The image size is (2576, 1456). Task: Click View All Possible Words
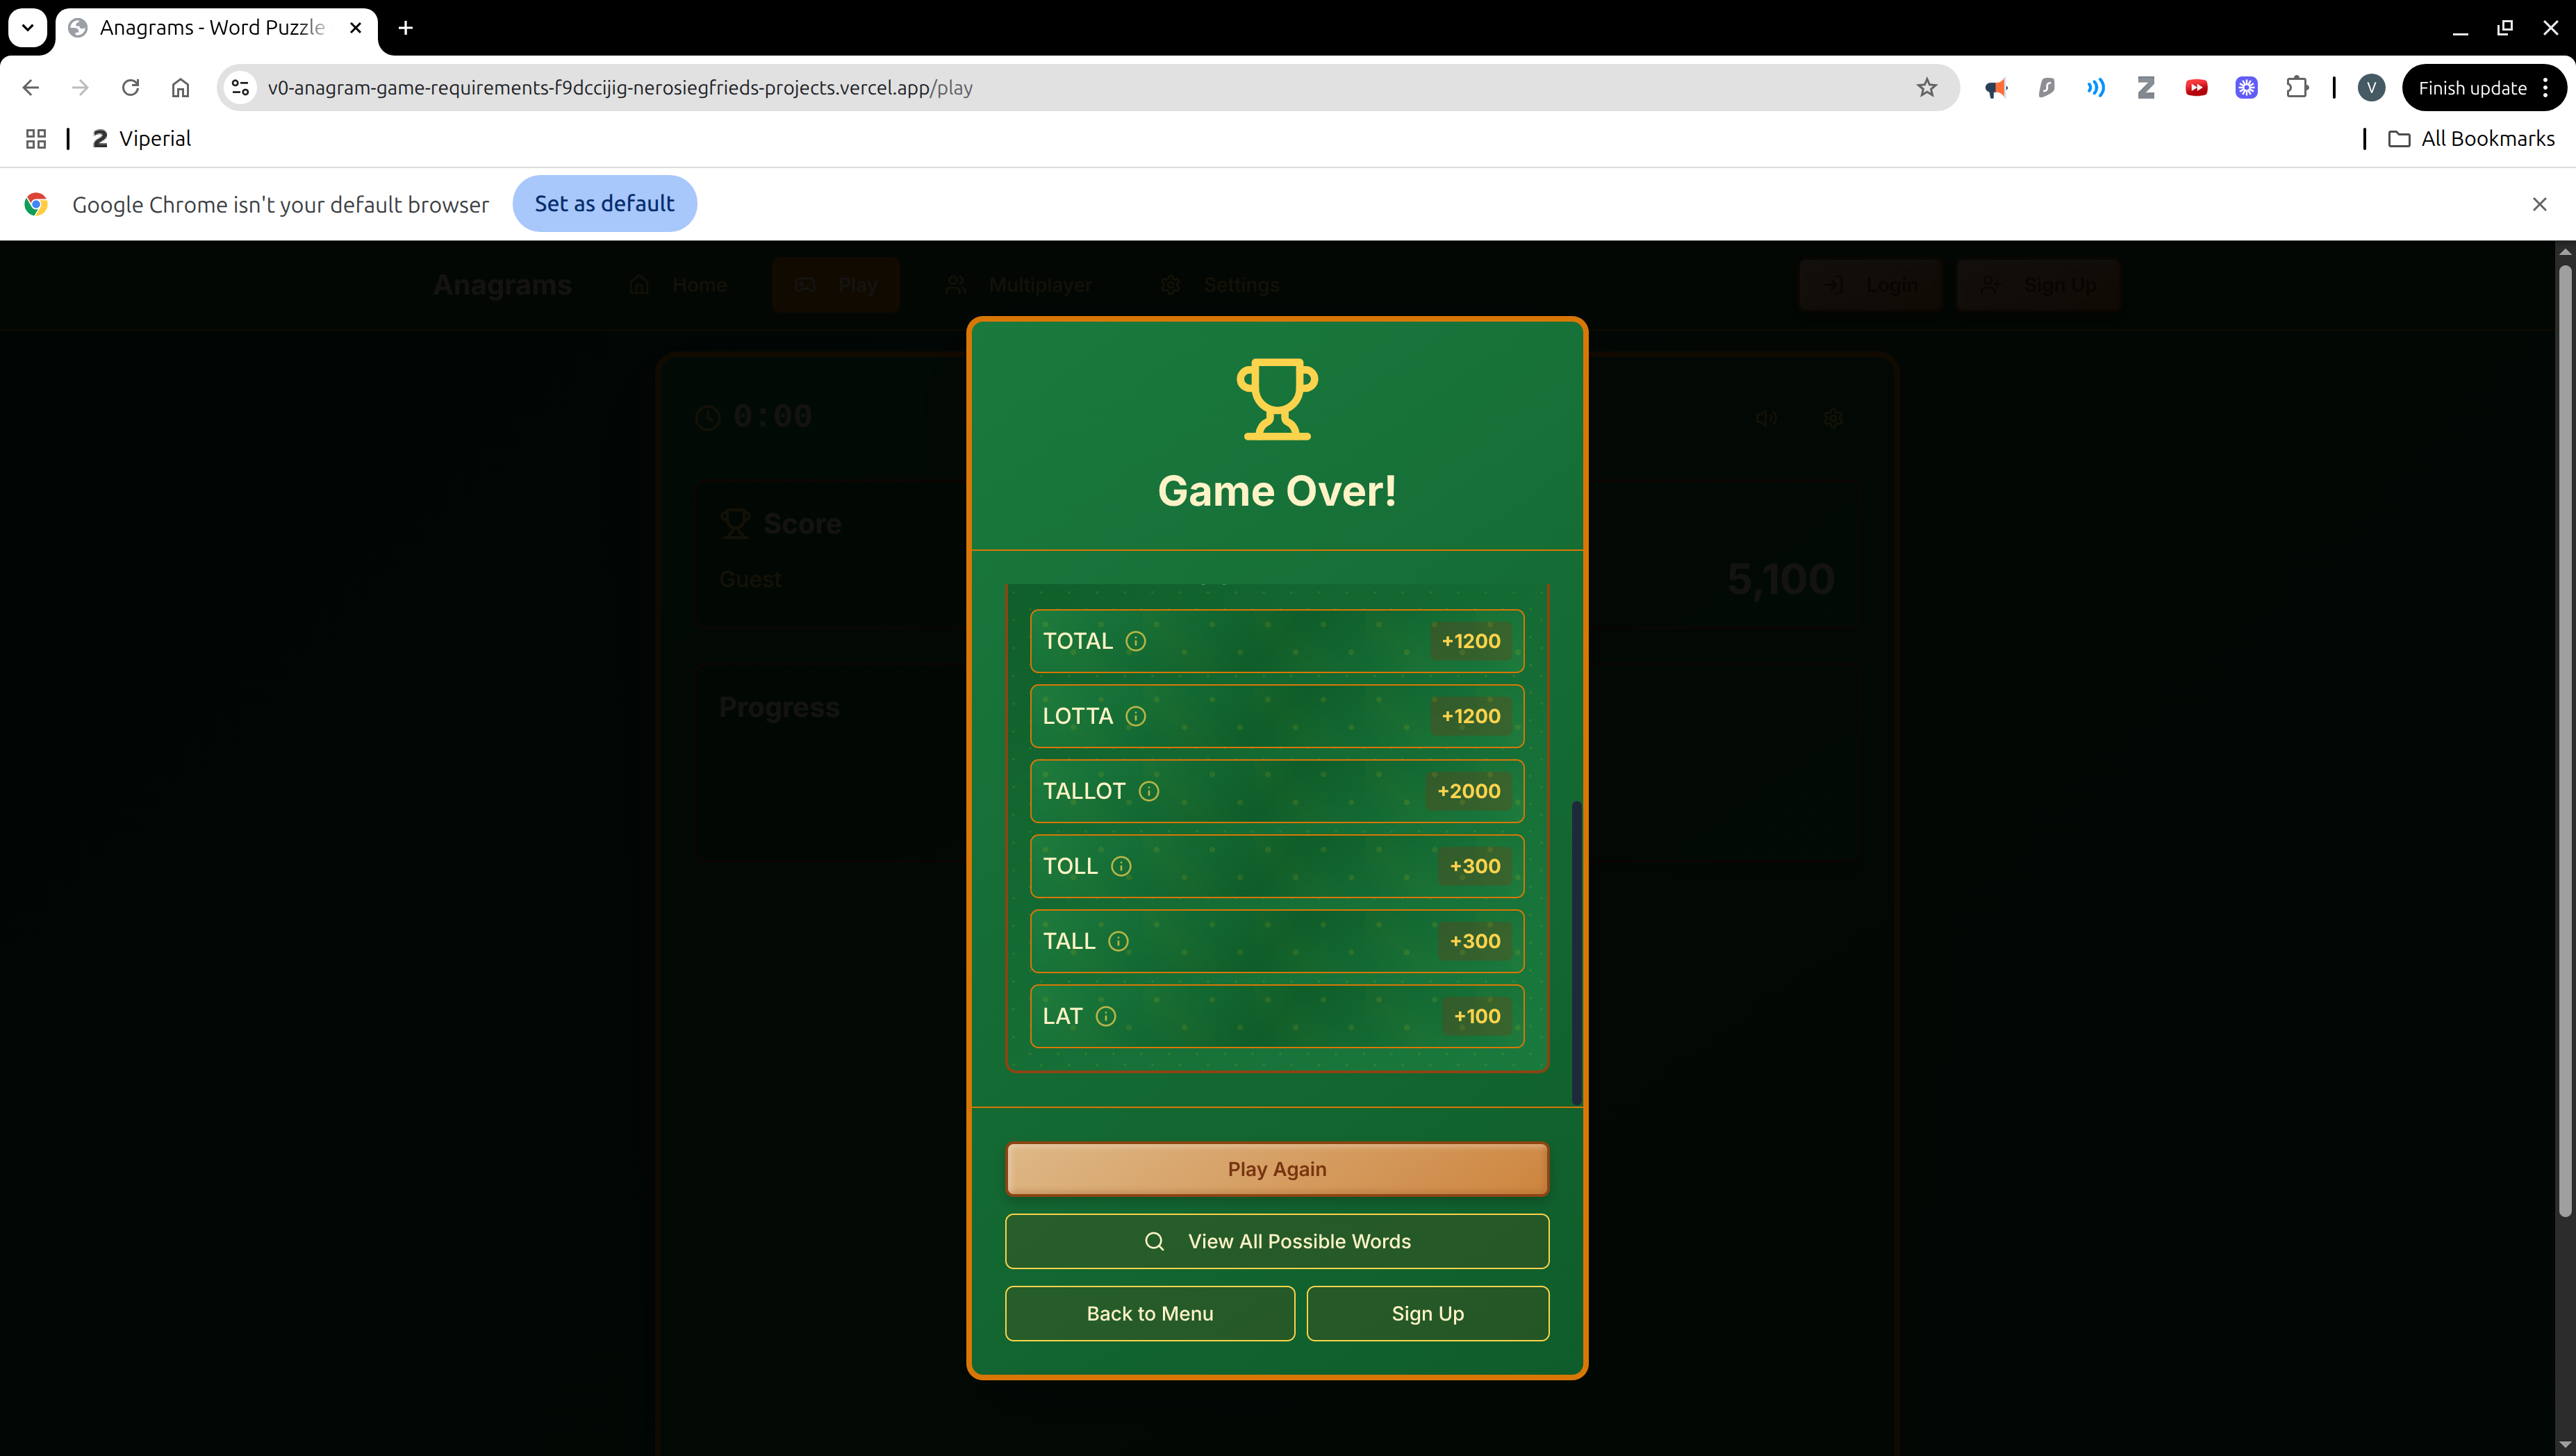[x=1276, y=1241]
